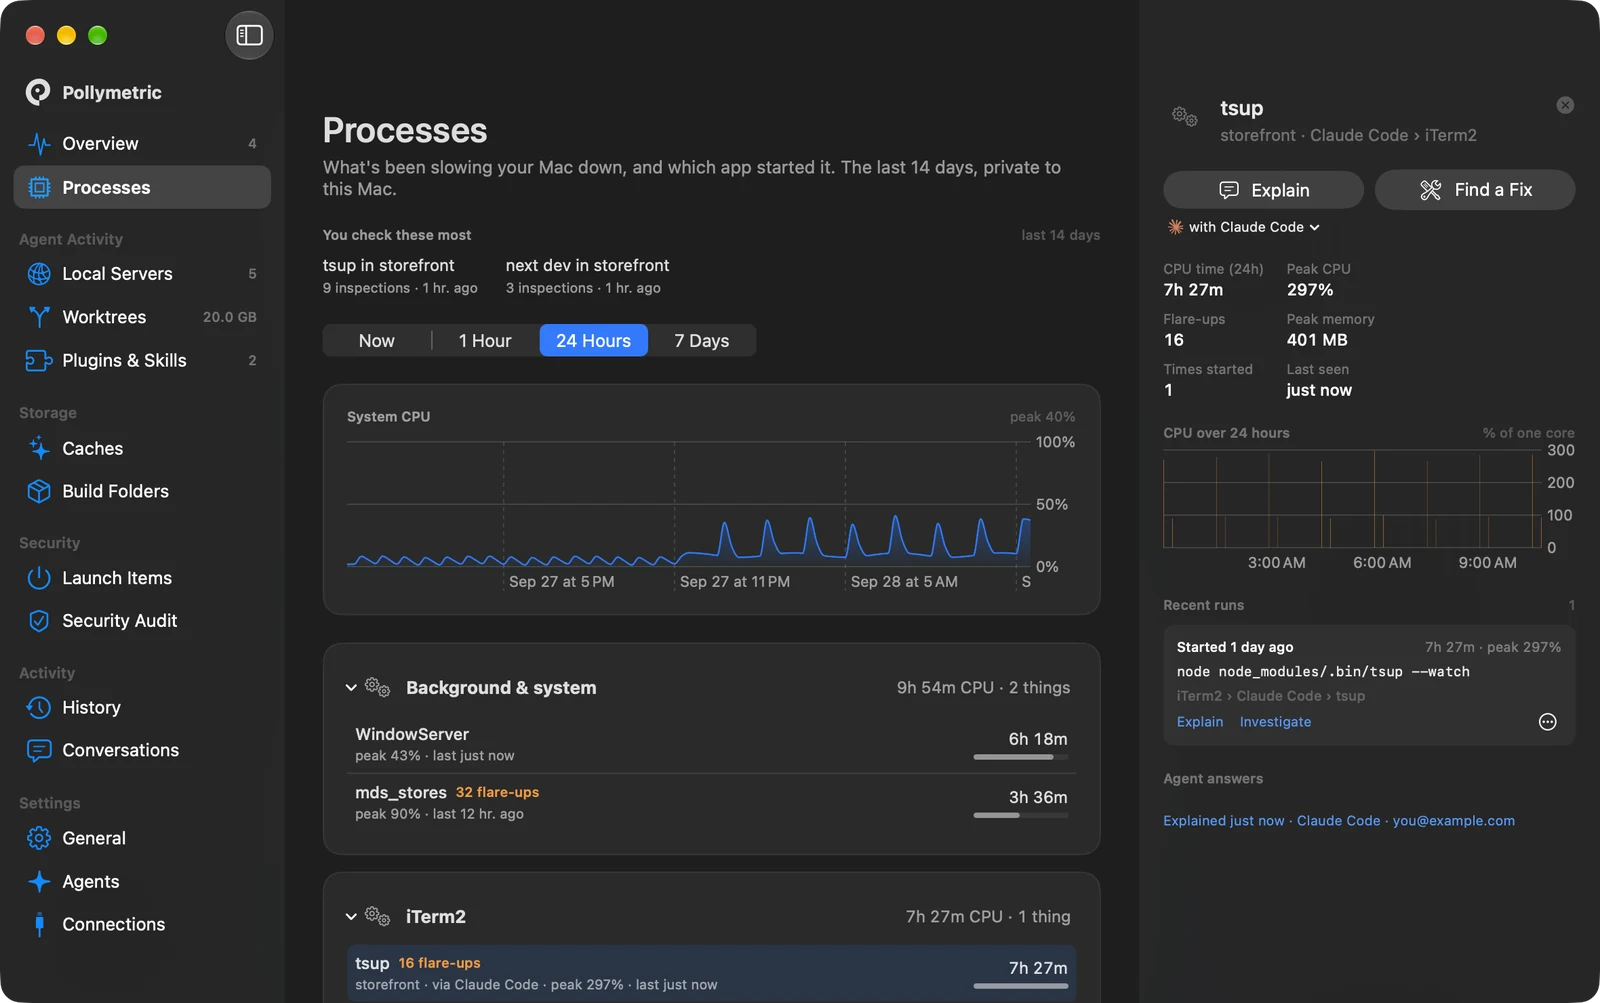Click the Peak memory 401 MB value

click(x=1317, y=340)
